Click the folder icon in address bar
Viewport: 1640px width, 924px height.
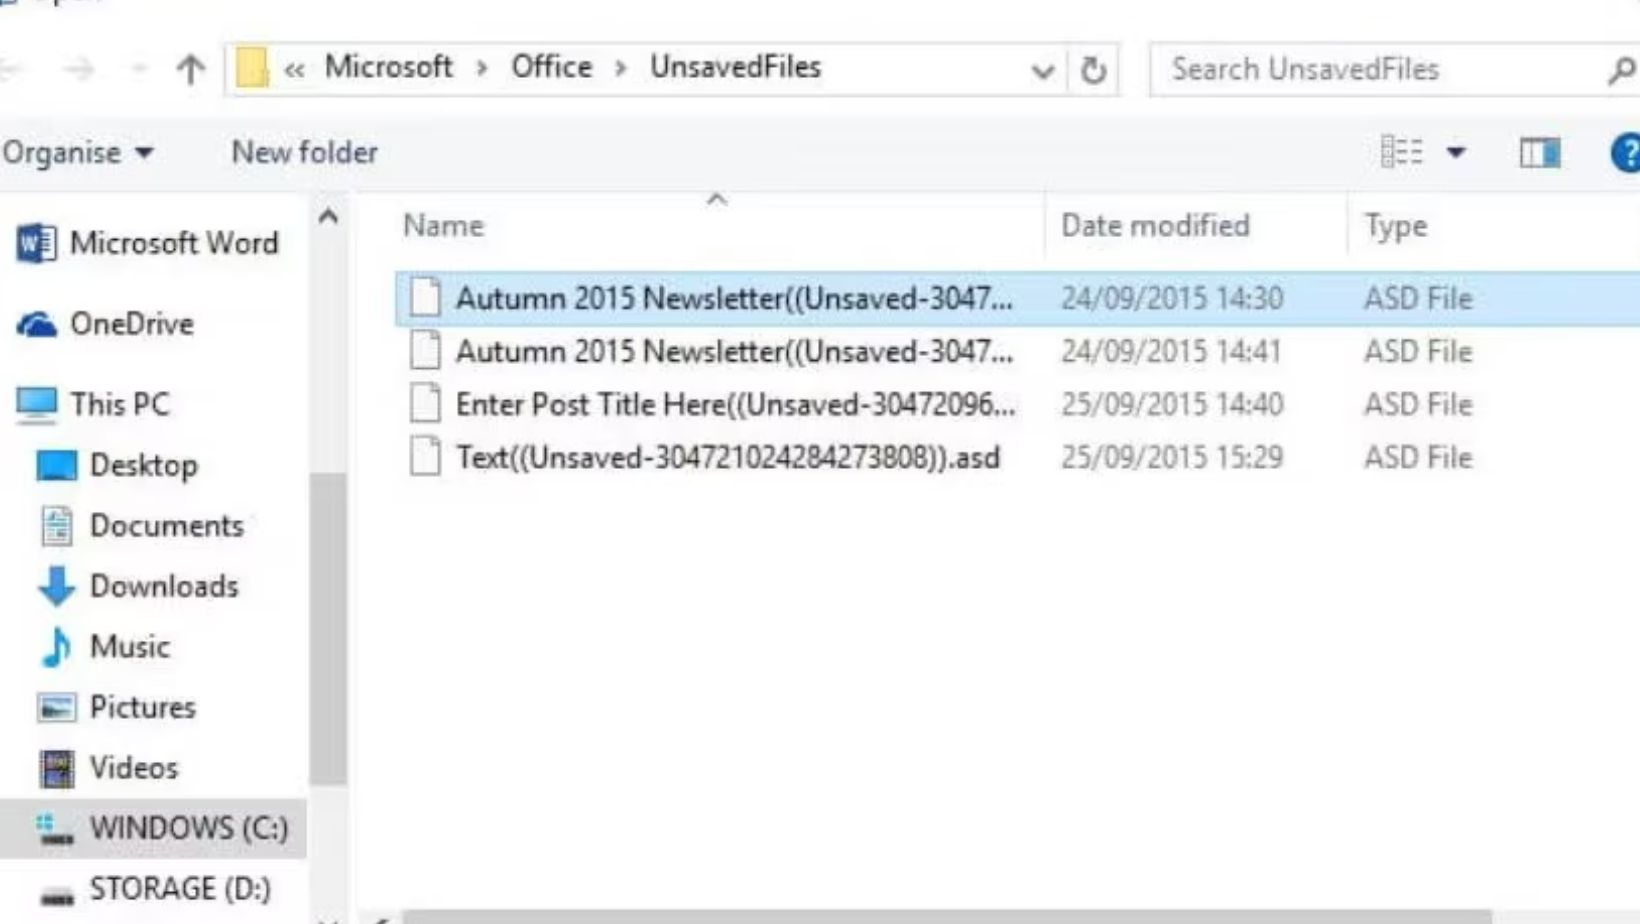point(252,68)
